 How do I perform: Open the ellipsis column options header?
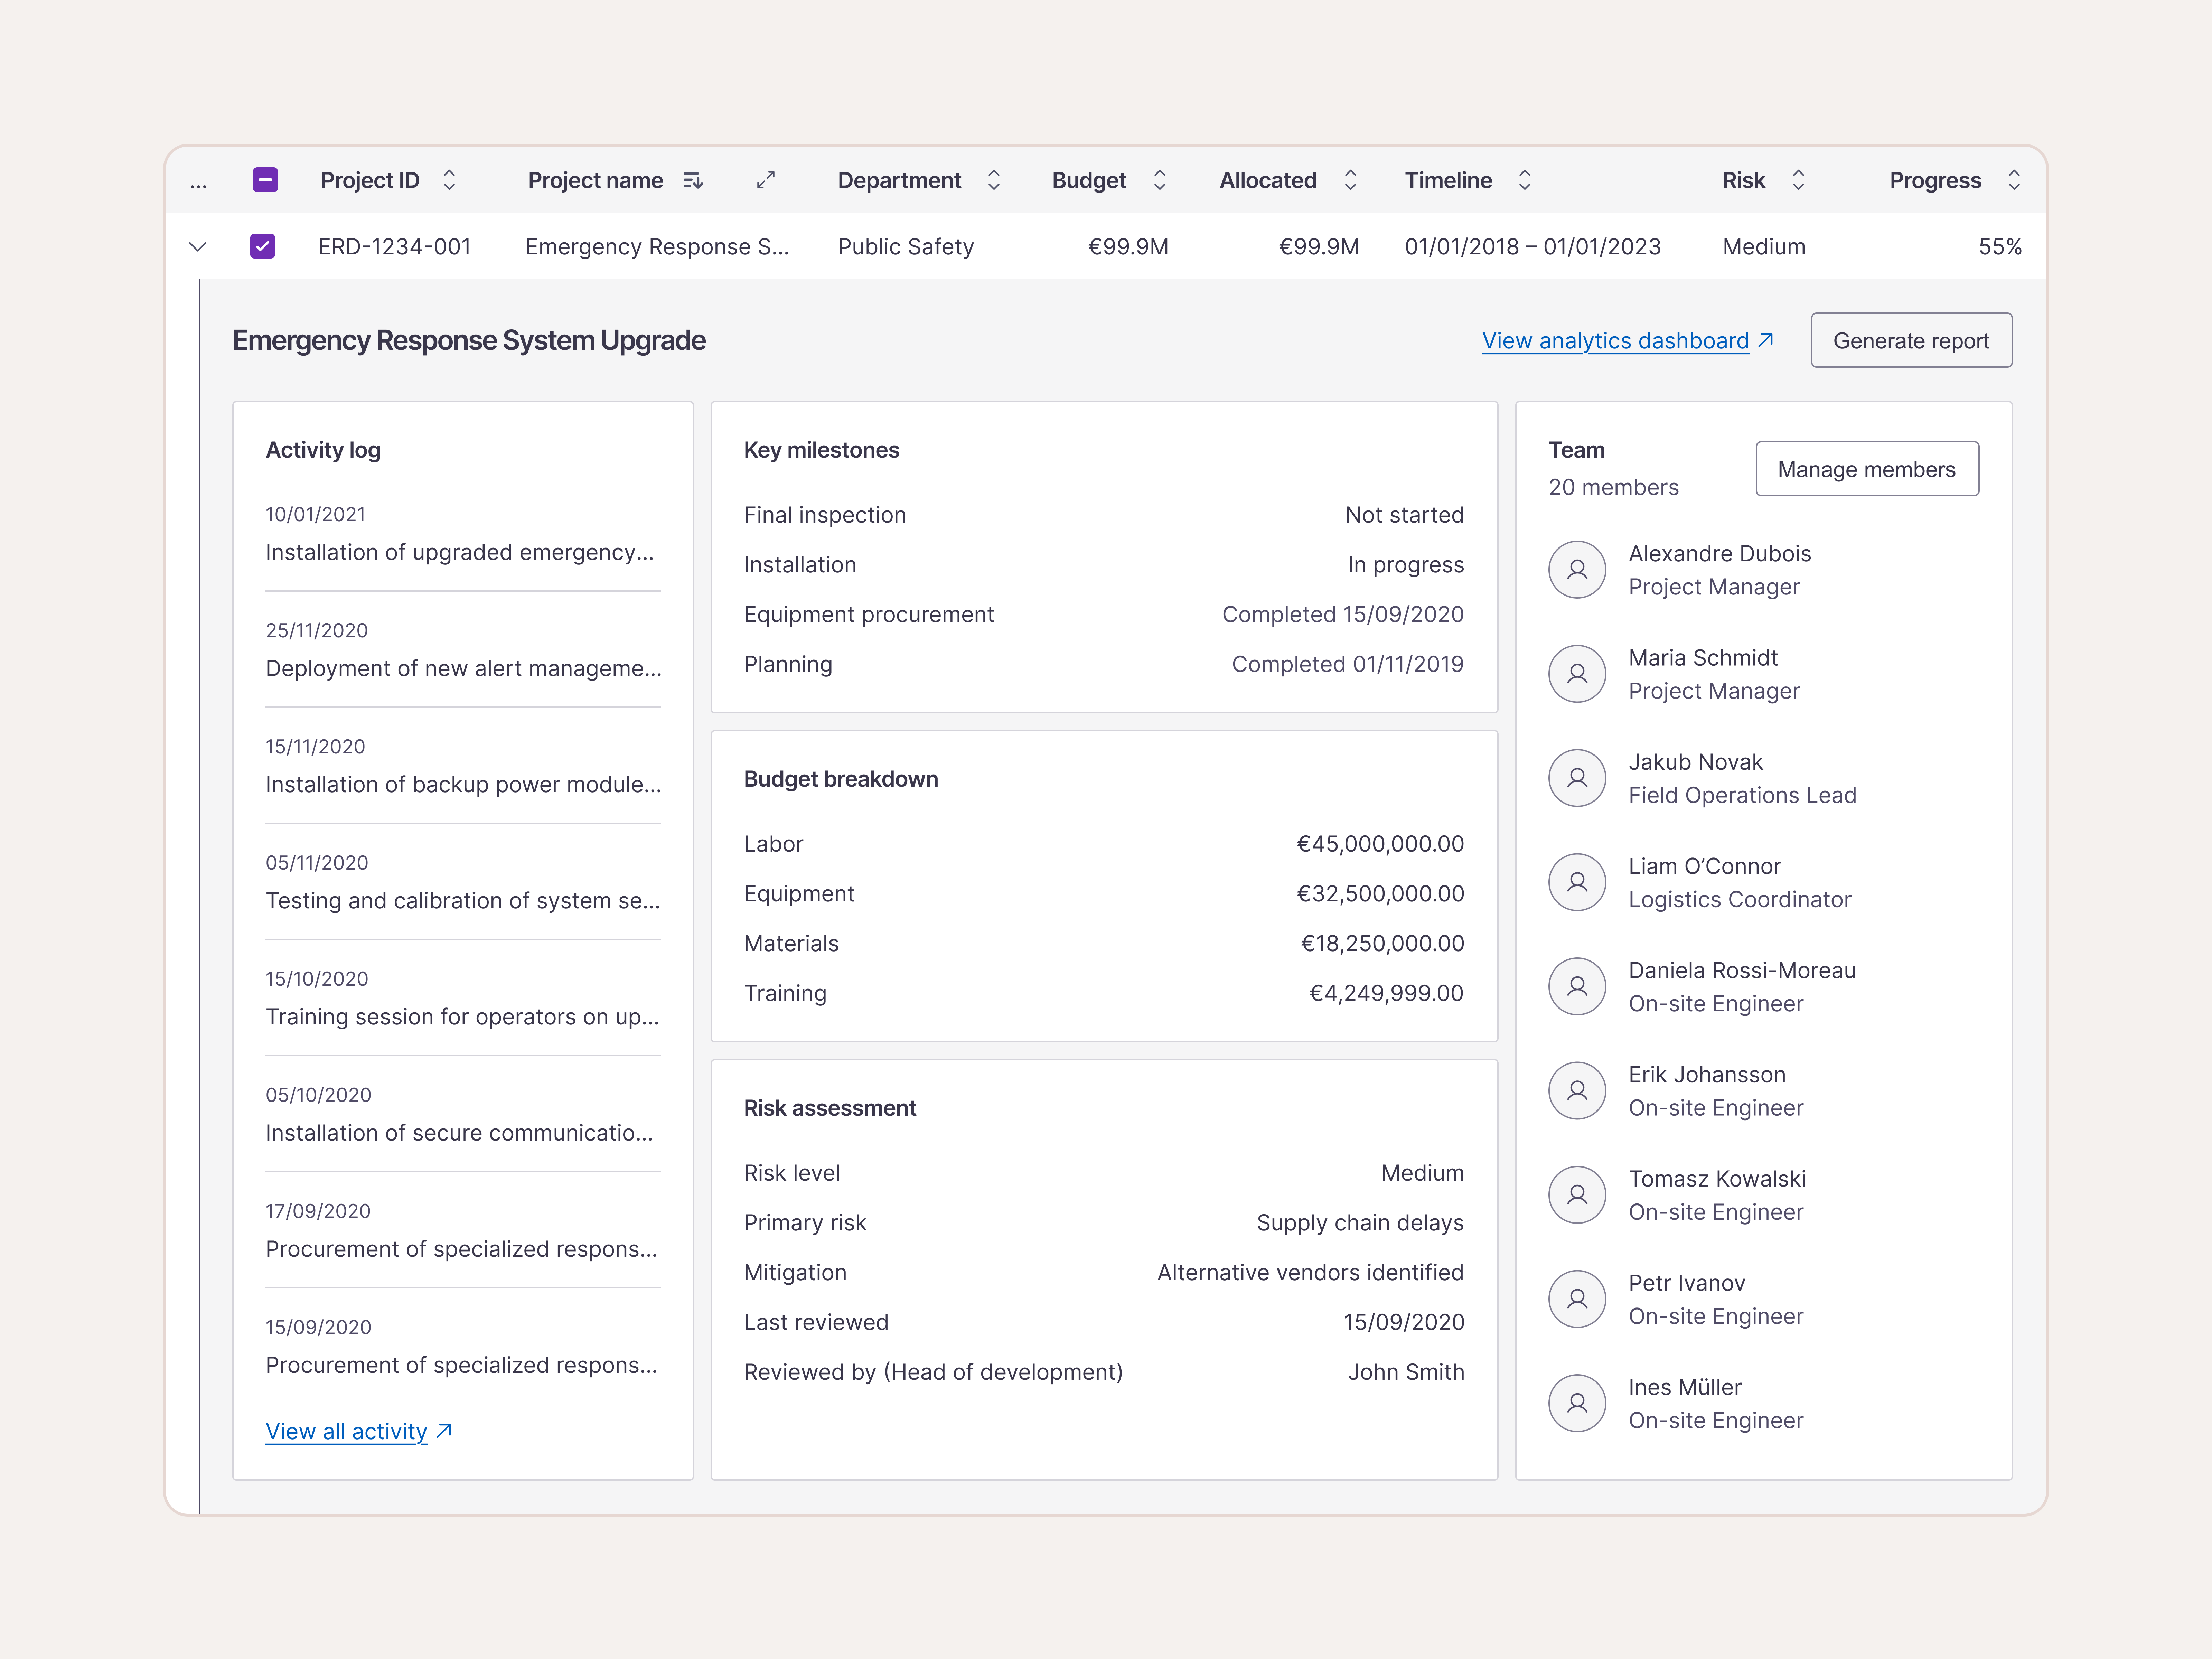pos(198,184)
